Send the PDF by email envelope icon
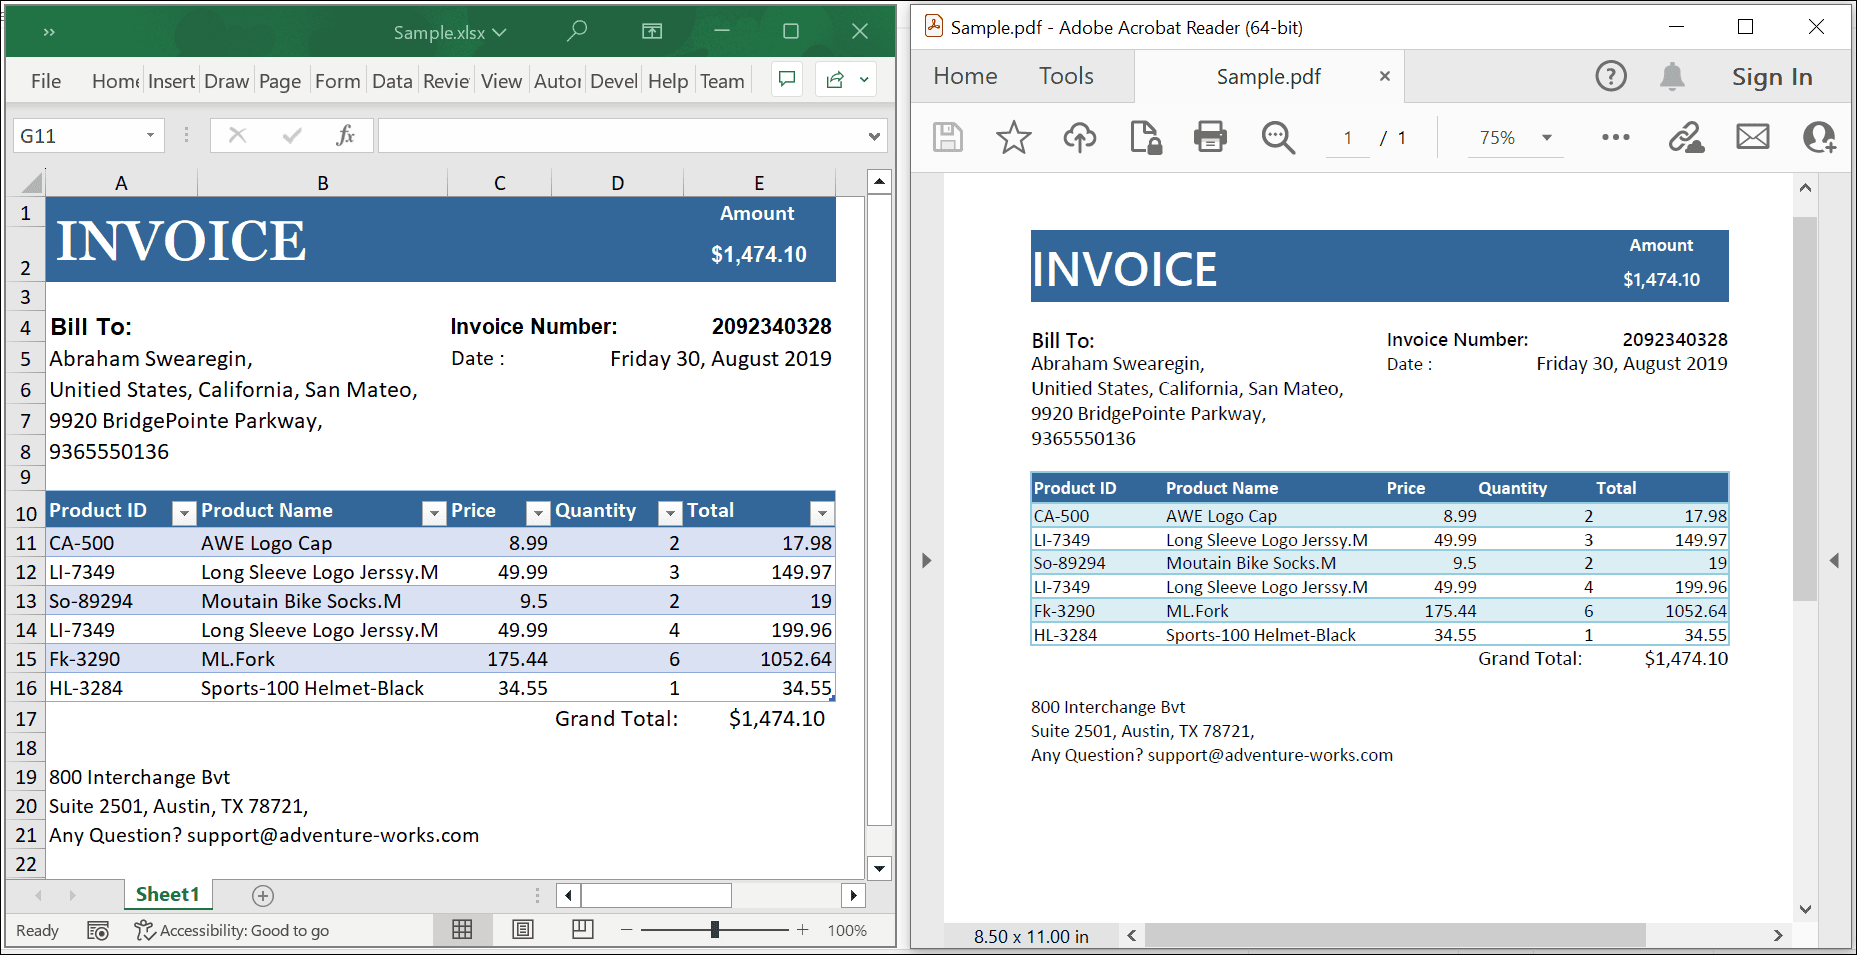The height and width of the screenshot is (955, 1857). (1752, 137)
